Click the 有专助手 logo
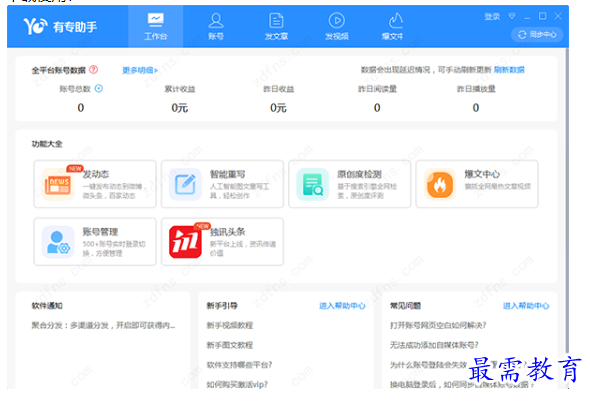The height and width of the screenshot is (401, 590). pyautogui.click(x=60, y=26)
